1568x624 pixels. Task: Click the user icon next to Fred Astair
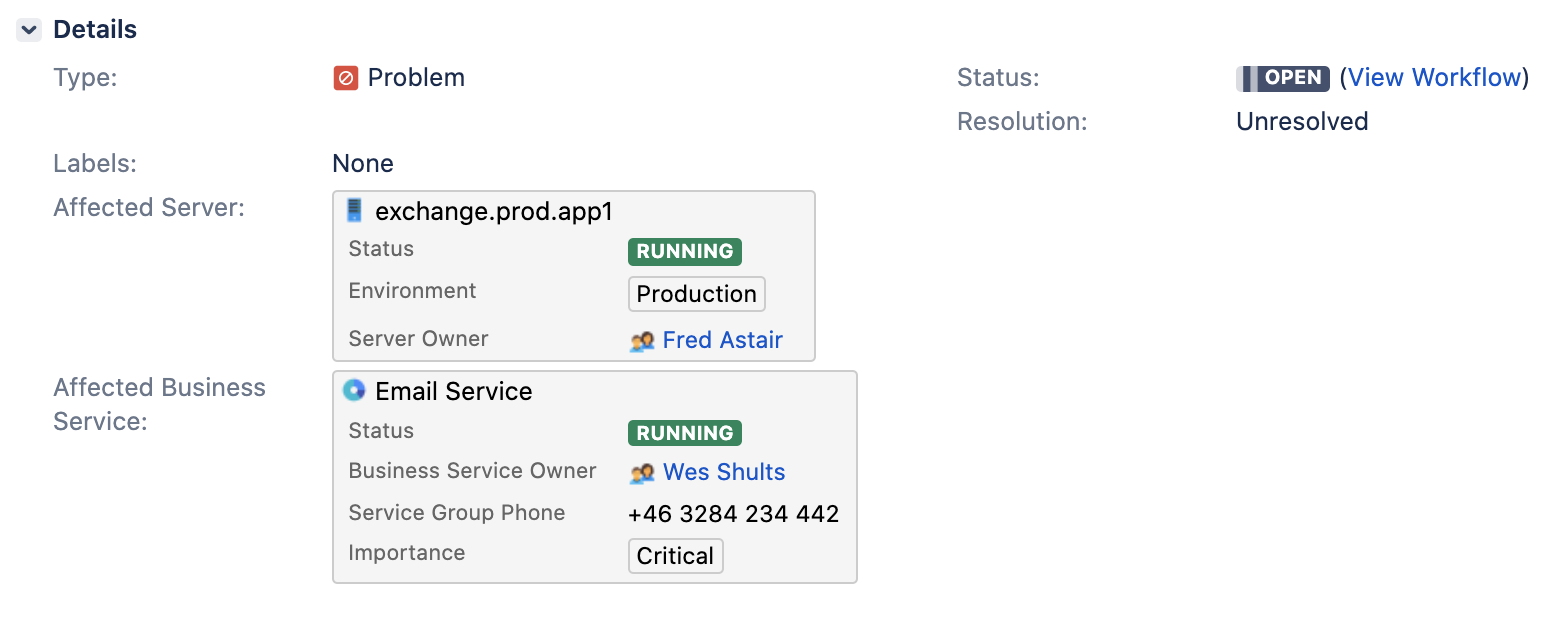[x=642, y=341]
